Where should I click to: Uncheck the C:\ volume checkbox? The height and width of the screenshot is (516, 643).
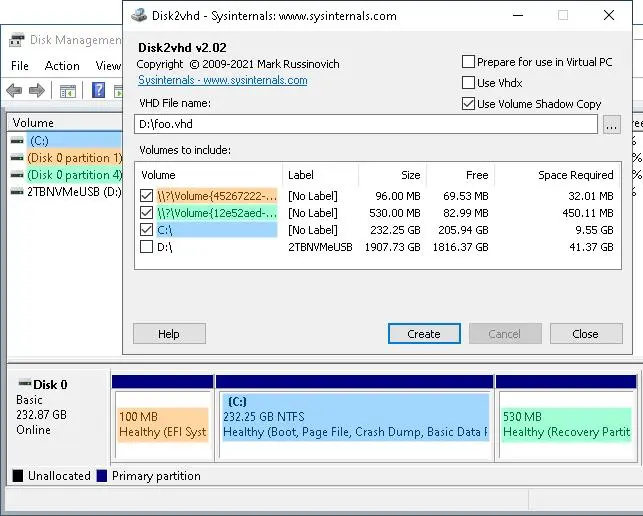146,230
